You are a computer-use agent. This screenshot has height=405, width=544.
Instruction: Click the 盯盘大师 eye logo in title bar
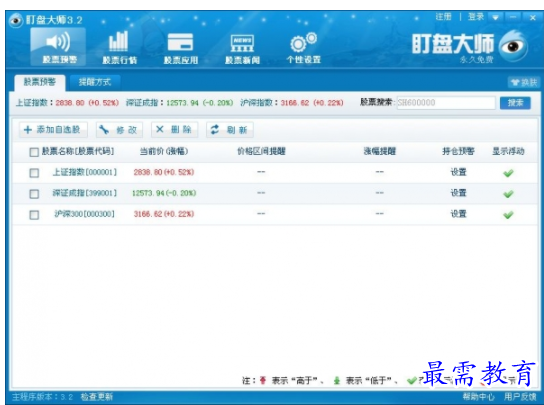click(x=16, y=20)
